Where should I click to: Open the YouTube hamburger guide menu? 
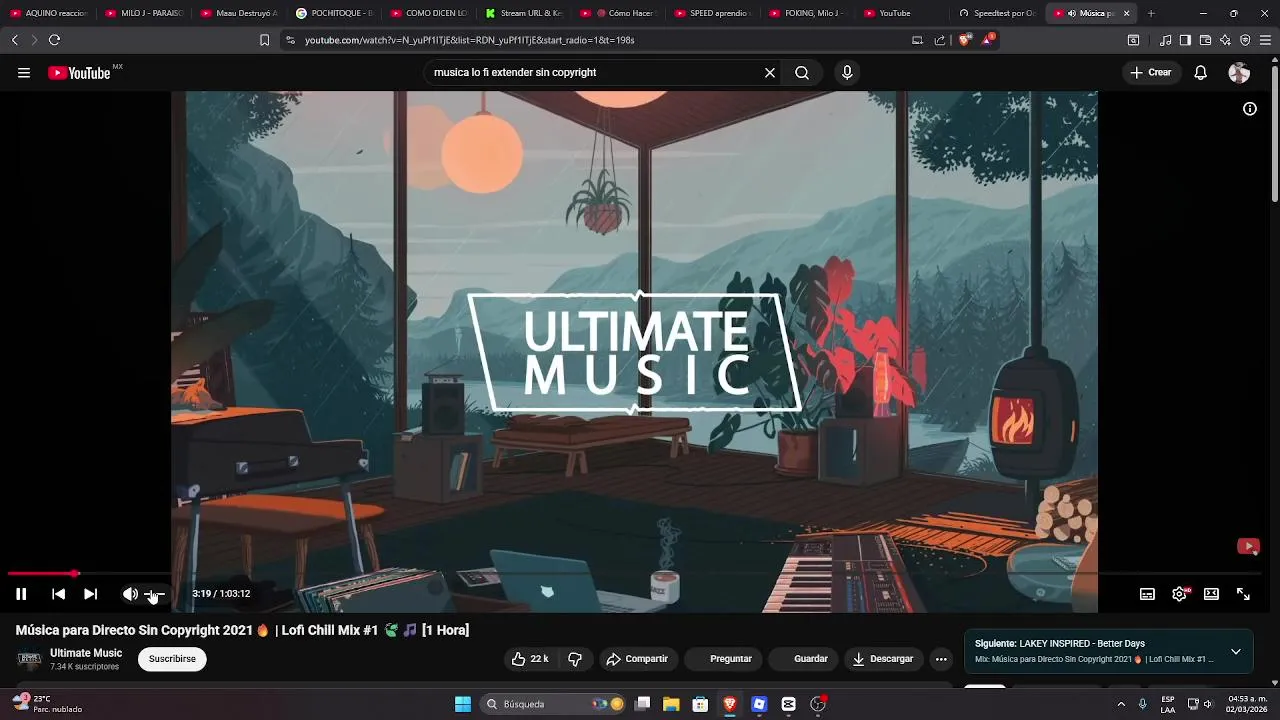tap(24, 73)
